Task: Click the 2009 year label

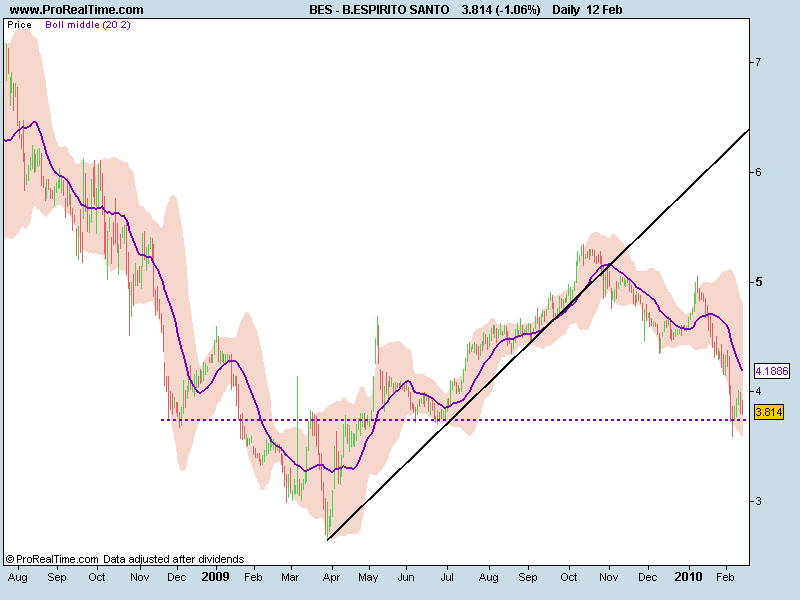Action: [215, 577]
